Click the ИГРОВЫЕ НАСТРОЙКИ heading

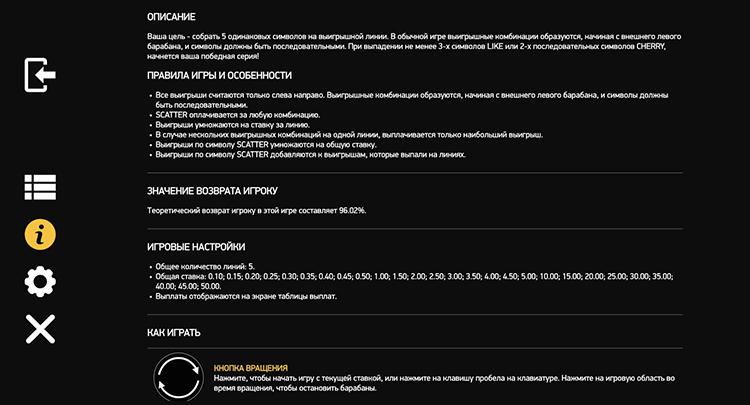point(195,246)
